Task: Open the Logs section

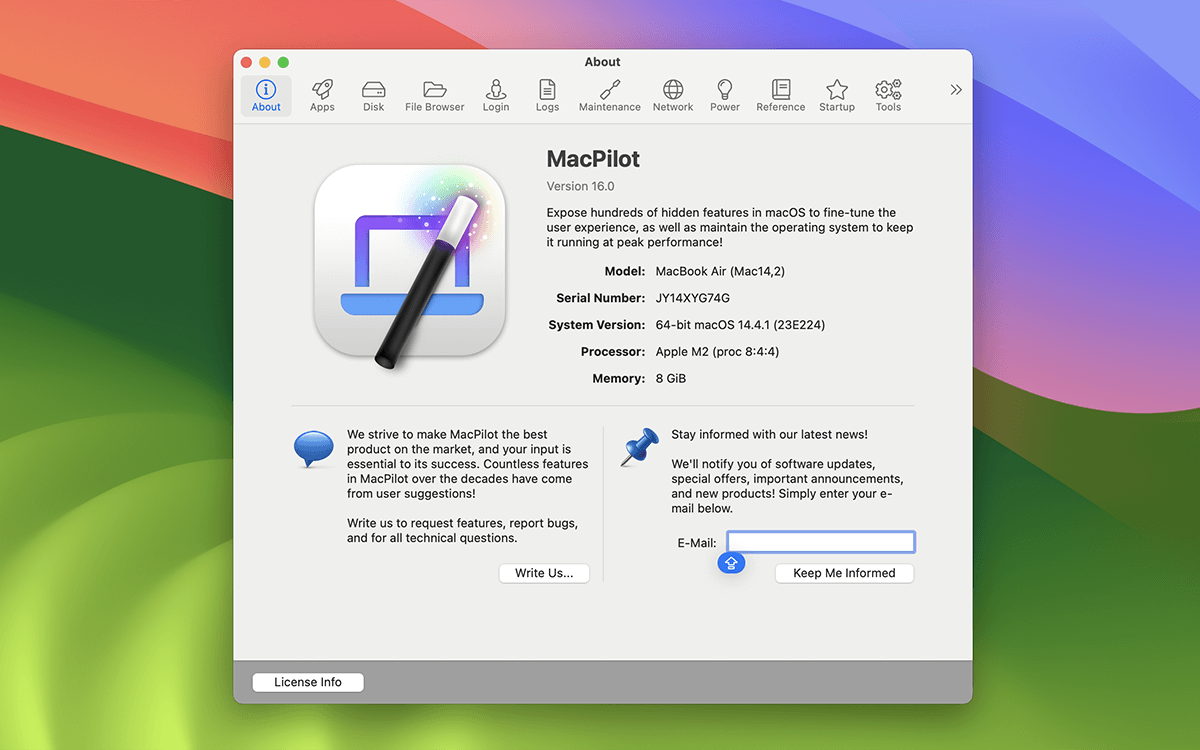Action: click(547, 96)
